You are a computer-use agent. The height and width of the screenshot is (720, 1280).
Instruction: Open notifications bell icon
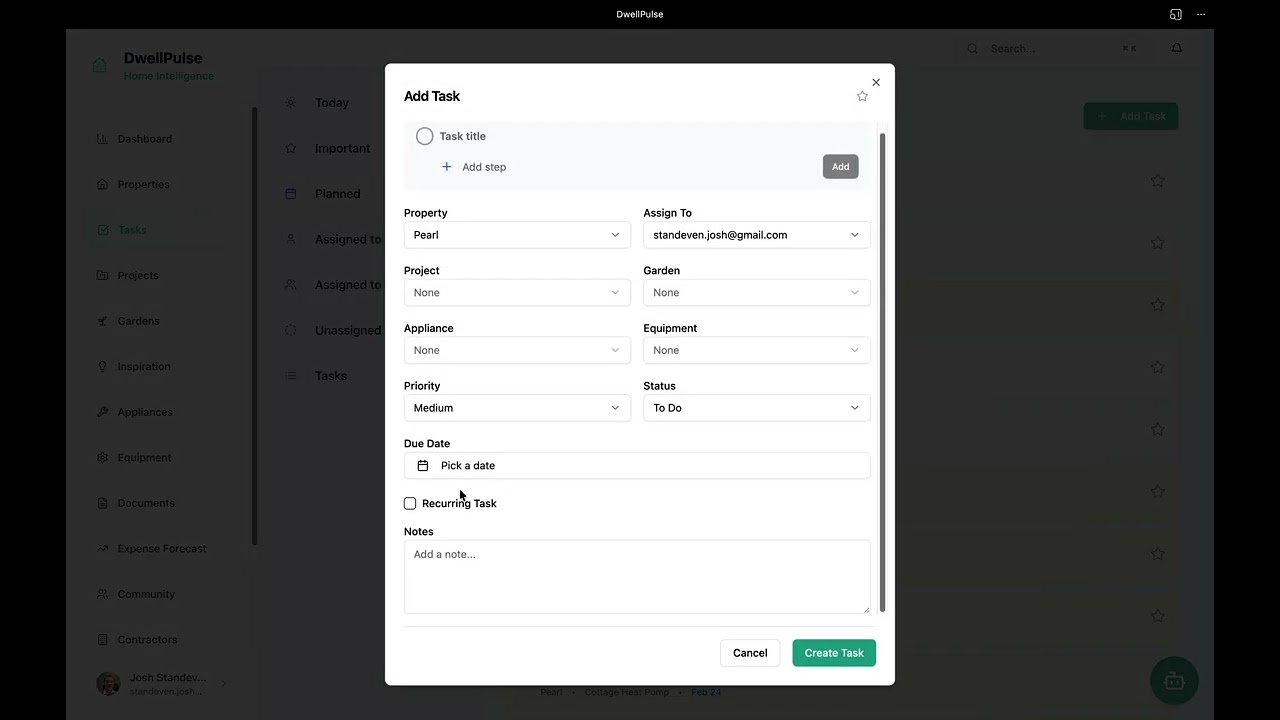[1177, 48]
